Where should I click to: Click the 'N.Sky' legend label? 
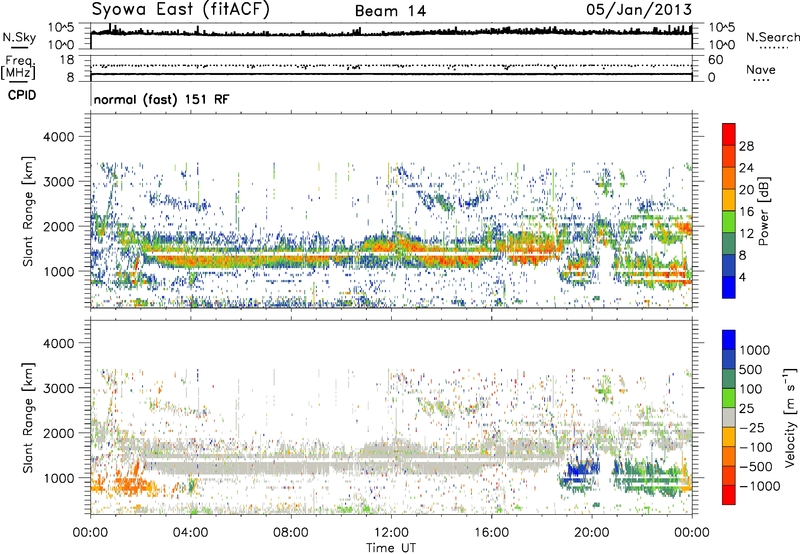tap(19, 37)
